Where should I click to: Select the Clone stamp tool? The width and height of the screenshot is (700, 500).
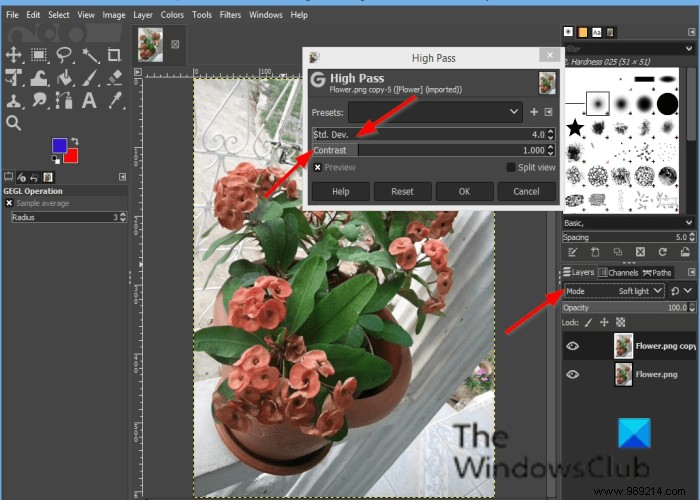tap(14, 101)
